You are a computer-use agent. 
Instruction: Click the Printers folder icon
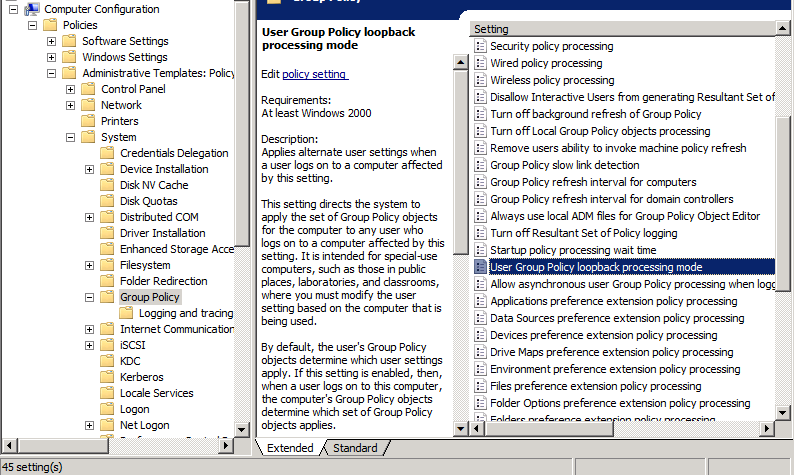pos(88,121)
